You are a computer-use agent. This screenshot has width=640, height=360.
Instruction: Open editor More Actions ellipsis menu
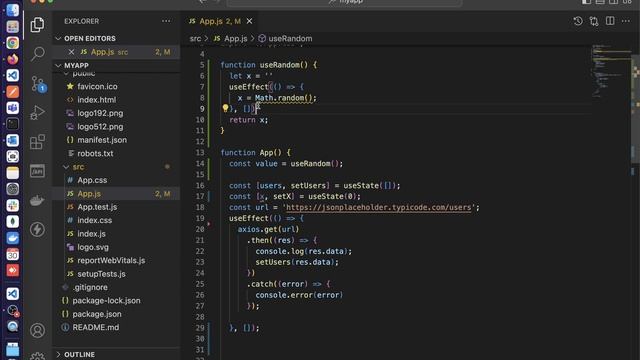[x=626, y=21]
